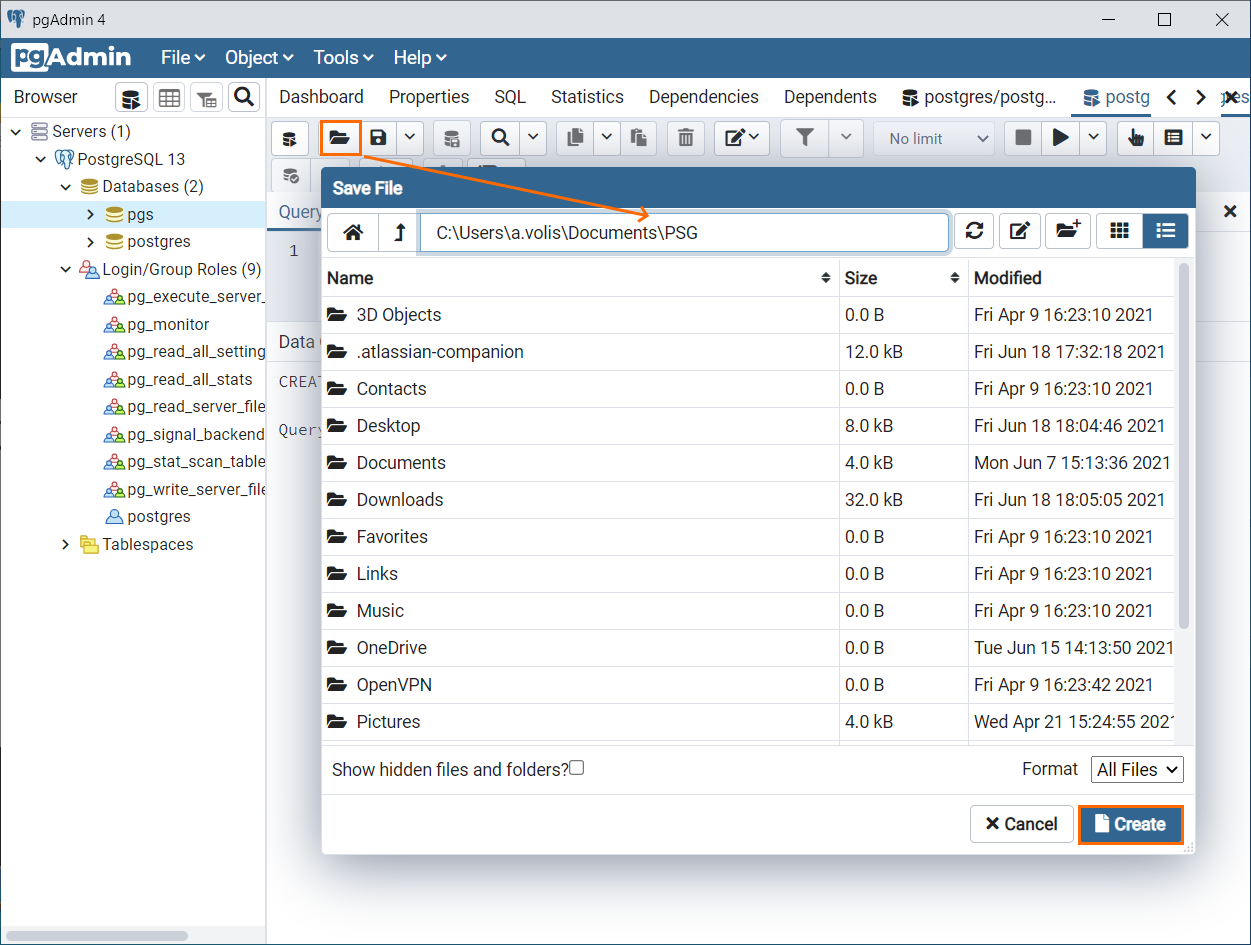Click the file path input field
This screenshot has width=1251, height=945.
[x=684, y=232]
